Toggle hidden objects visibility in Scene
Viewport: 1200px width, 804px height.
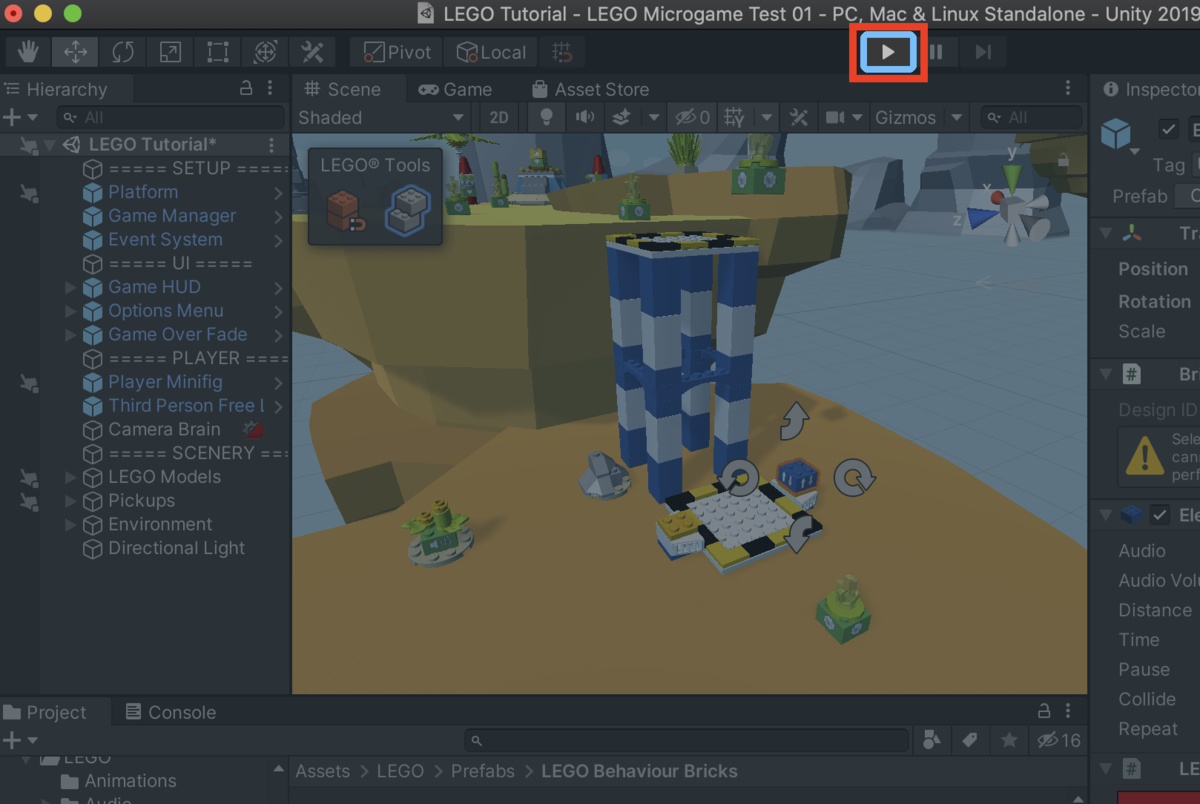coord(692,117)
